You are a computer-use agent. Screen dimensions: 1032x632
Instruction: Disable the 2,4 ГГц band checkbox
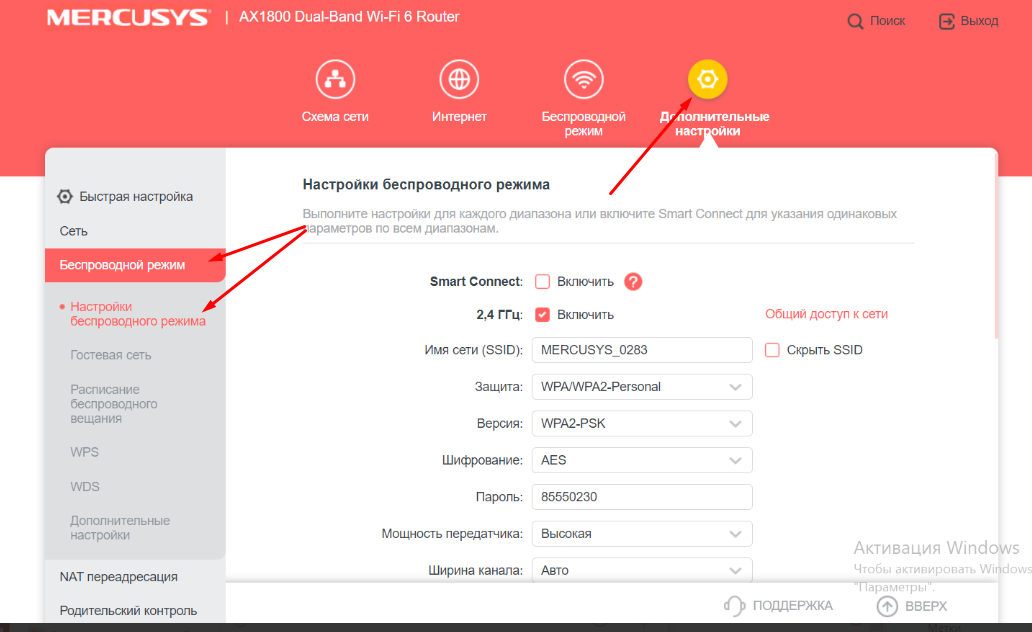(543, 314)
